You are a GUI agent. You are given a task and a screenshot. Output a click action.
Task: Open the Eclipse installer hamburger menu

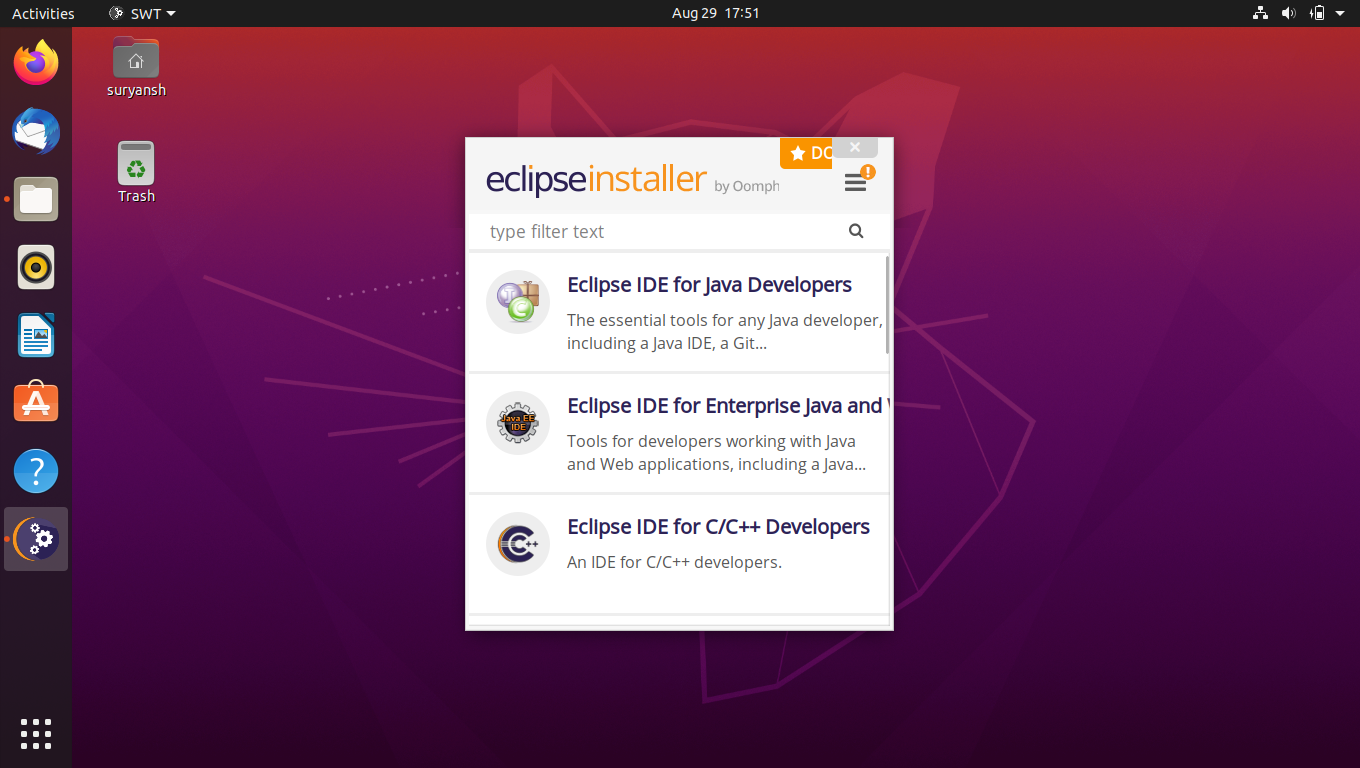[855, 183]
